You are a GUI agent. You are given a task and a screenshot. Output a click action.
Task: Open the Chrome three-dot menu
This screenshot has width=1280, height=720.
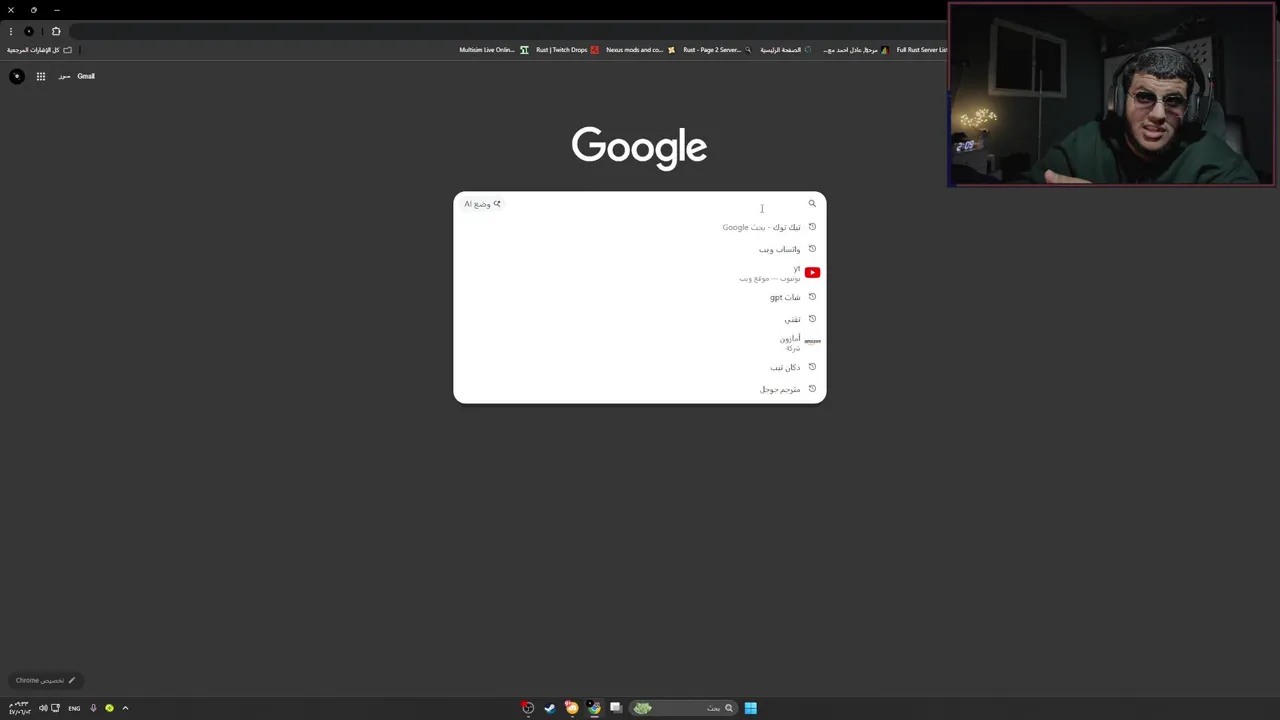11,31
